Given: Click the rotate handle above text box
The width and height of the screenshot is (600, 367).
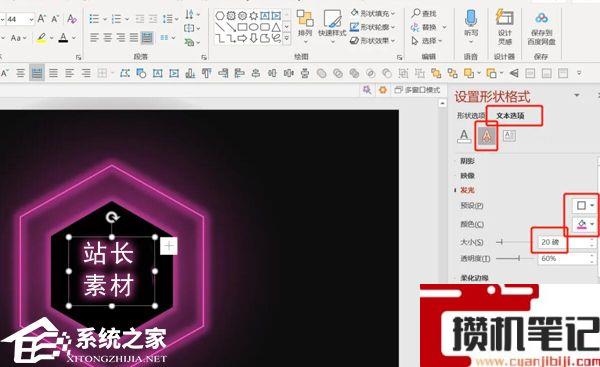Looking at the screenshot, I should coord(112,218).
